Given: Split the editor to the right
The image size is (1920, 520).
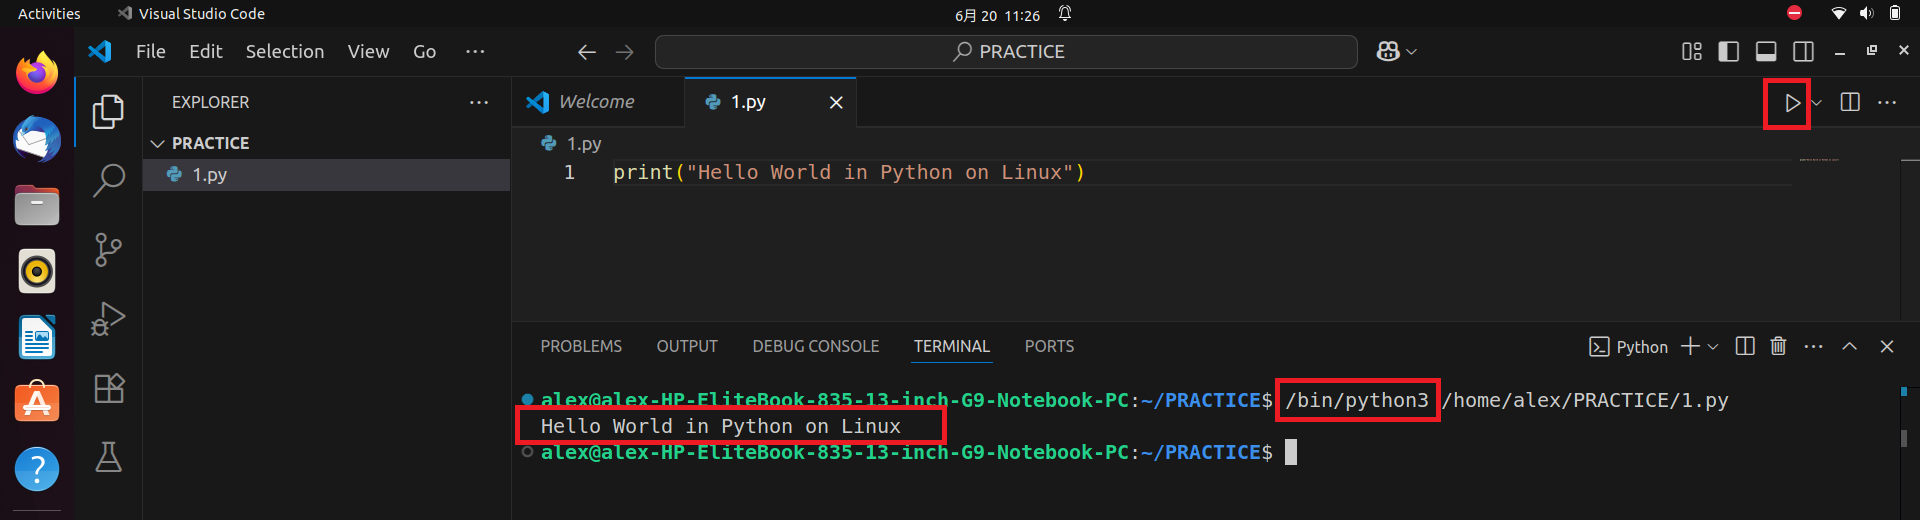Looking at the screenshot, I should 1850,102.
